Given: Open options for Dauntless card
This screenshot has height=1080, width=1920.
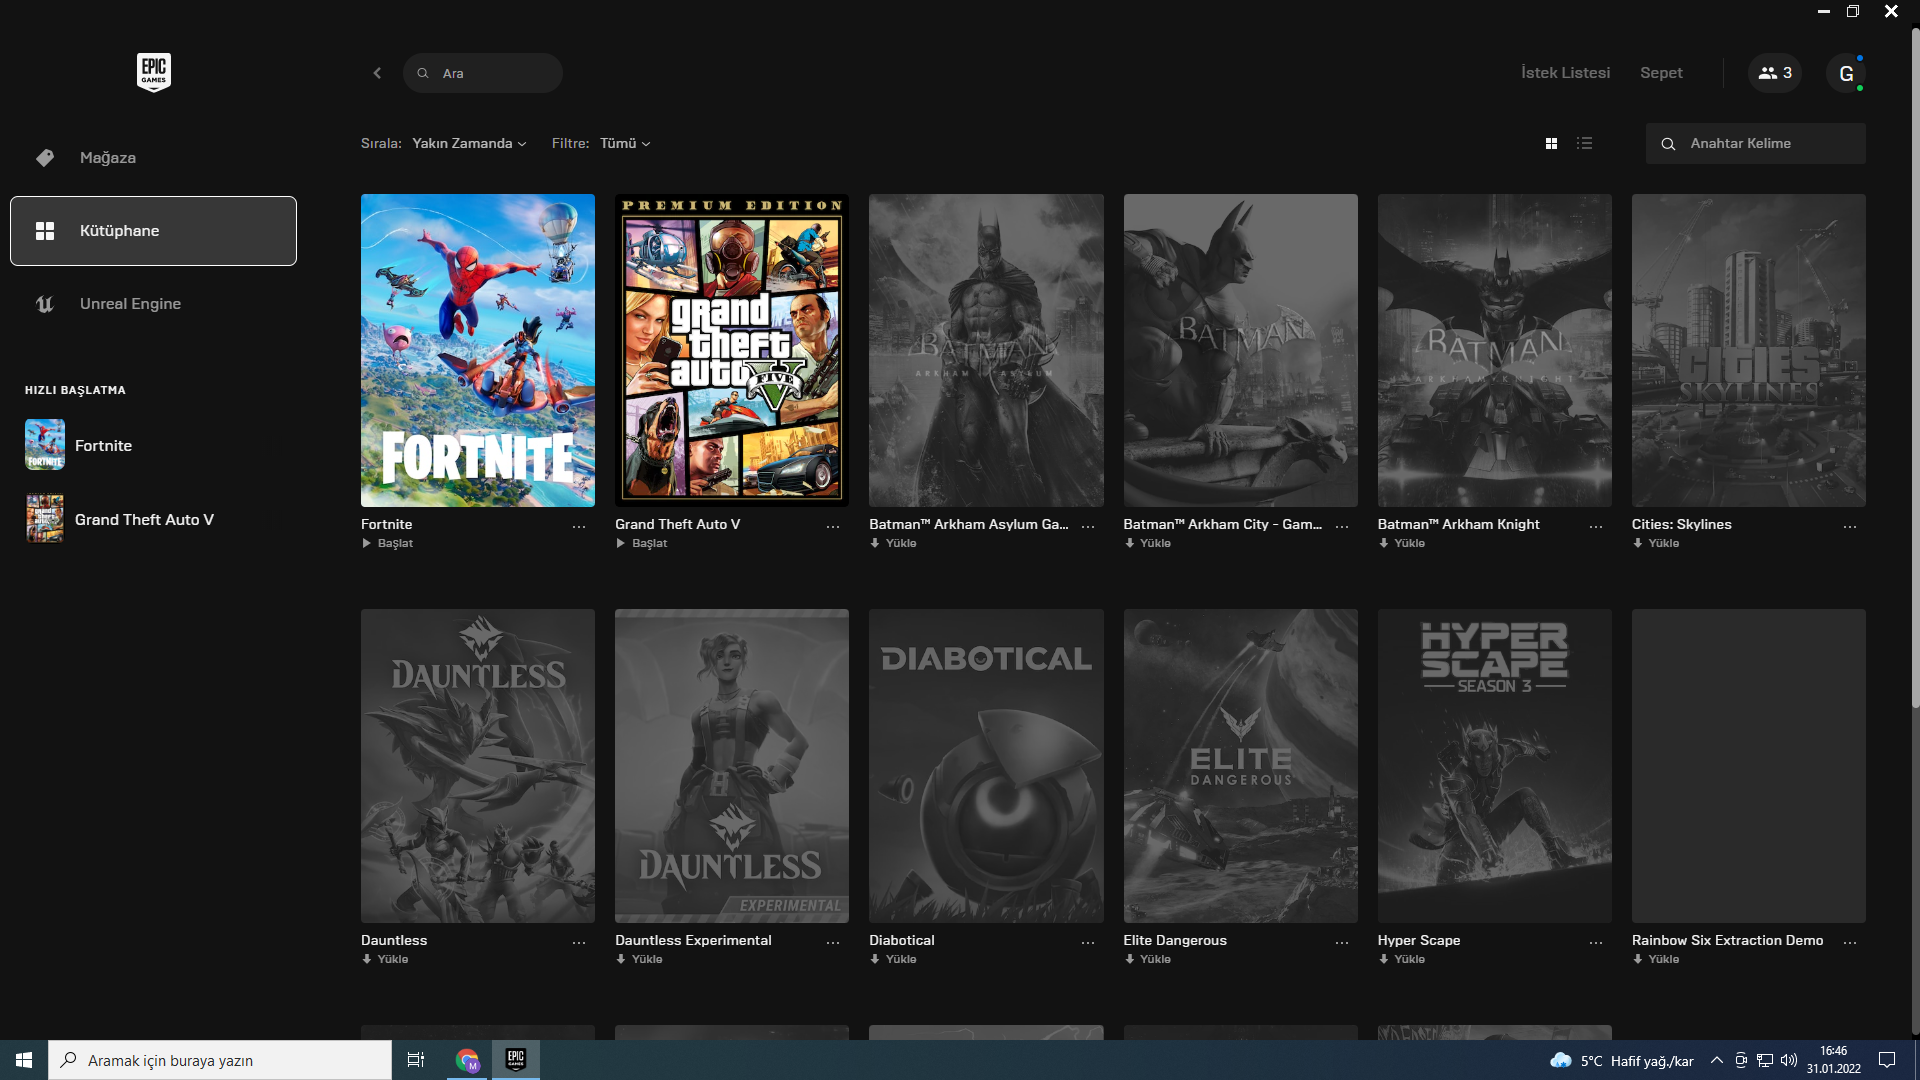Looking at the screenshot, I should 579,942.
